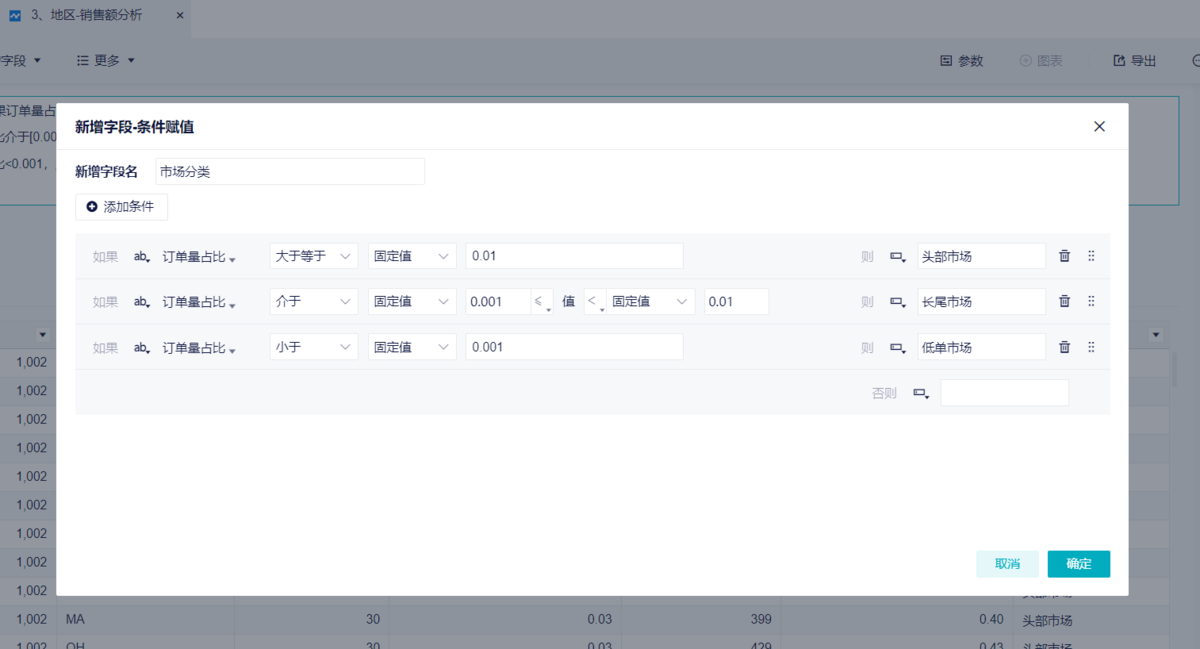Open 固定值 dropdown in 小于 row
Image resolution: width=1200 pixels, height=649 pixels.
click(x=412, y=347)
